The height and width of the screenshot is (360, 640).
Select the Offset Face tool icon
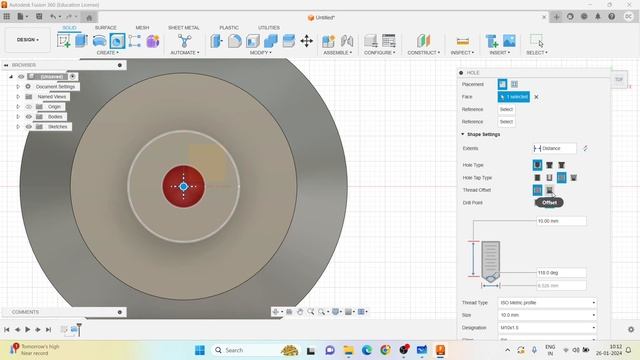coord(289,41)
